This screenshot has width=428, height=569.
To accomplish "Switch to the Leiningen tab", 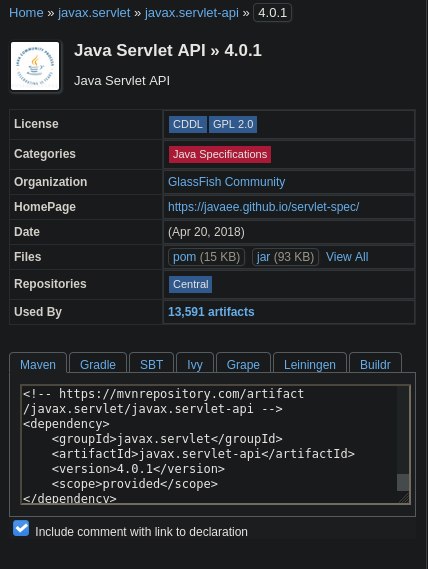I will tap(310, 364).
